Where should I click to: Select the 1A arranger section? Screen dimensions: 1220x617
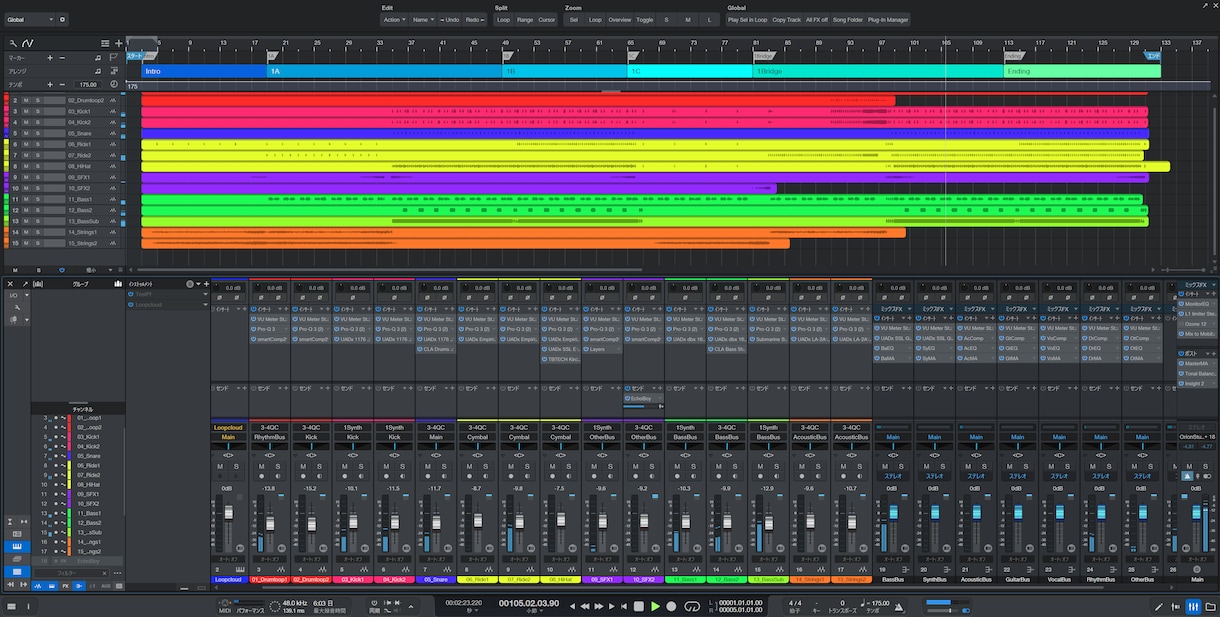383,71
